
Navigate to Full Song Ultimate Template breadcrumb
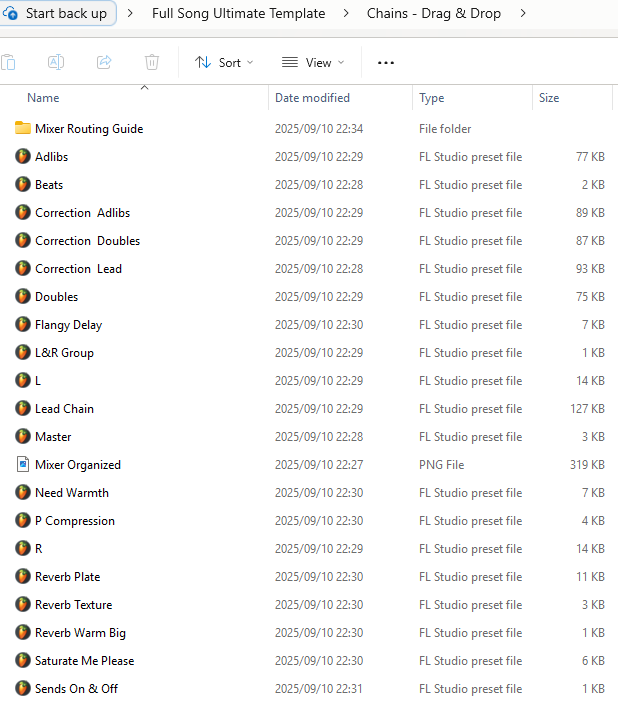[238, 14]
